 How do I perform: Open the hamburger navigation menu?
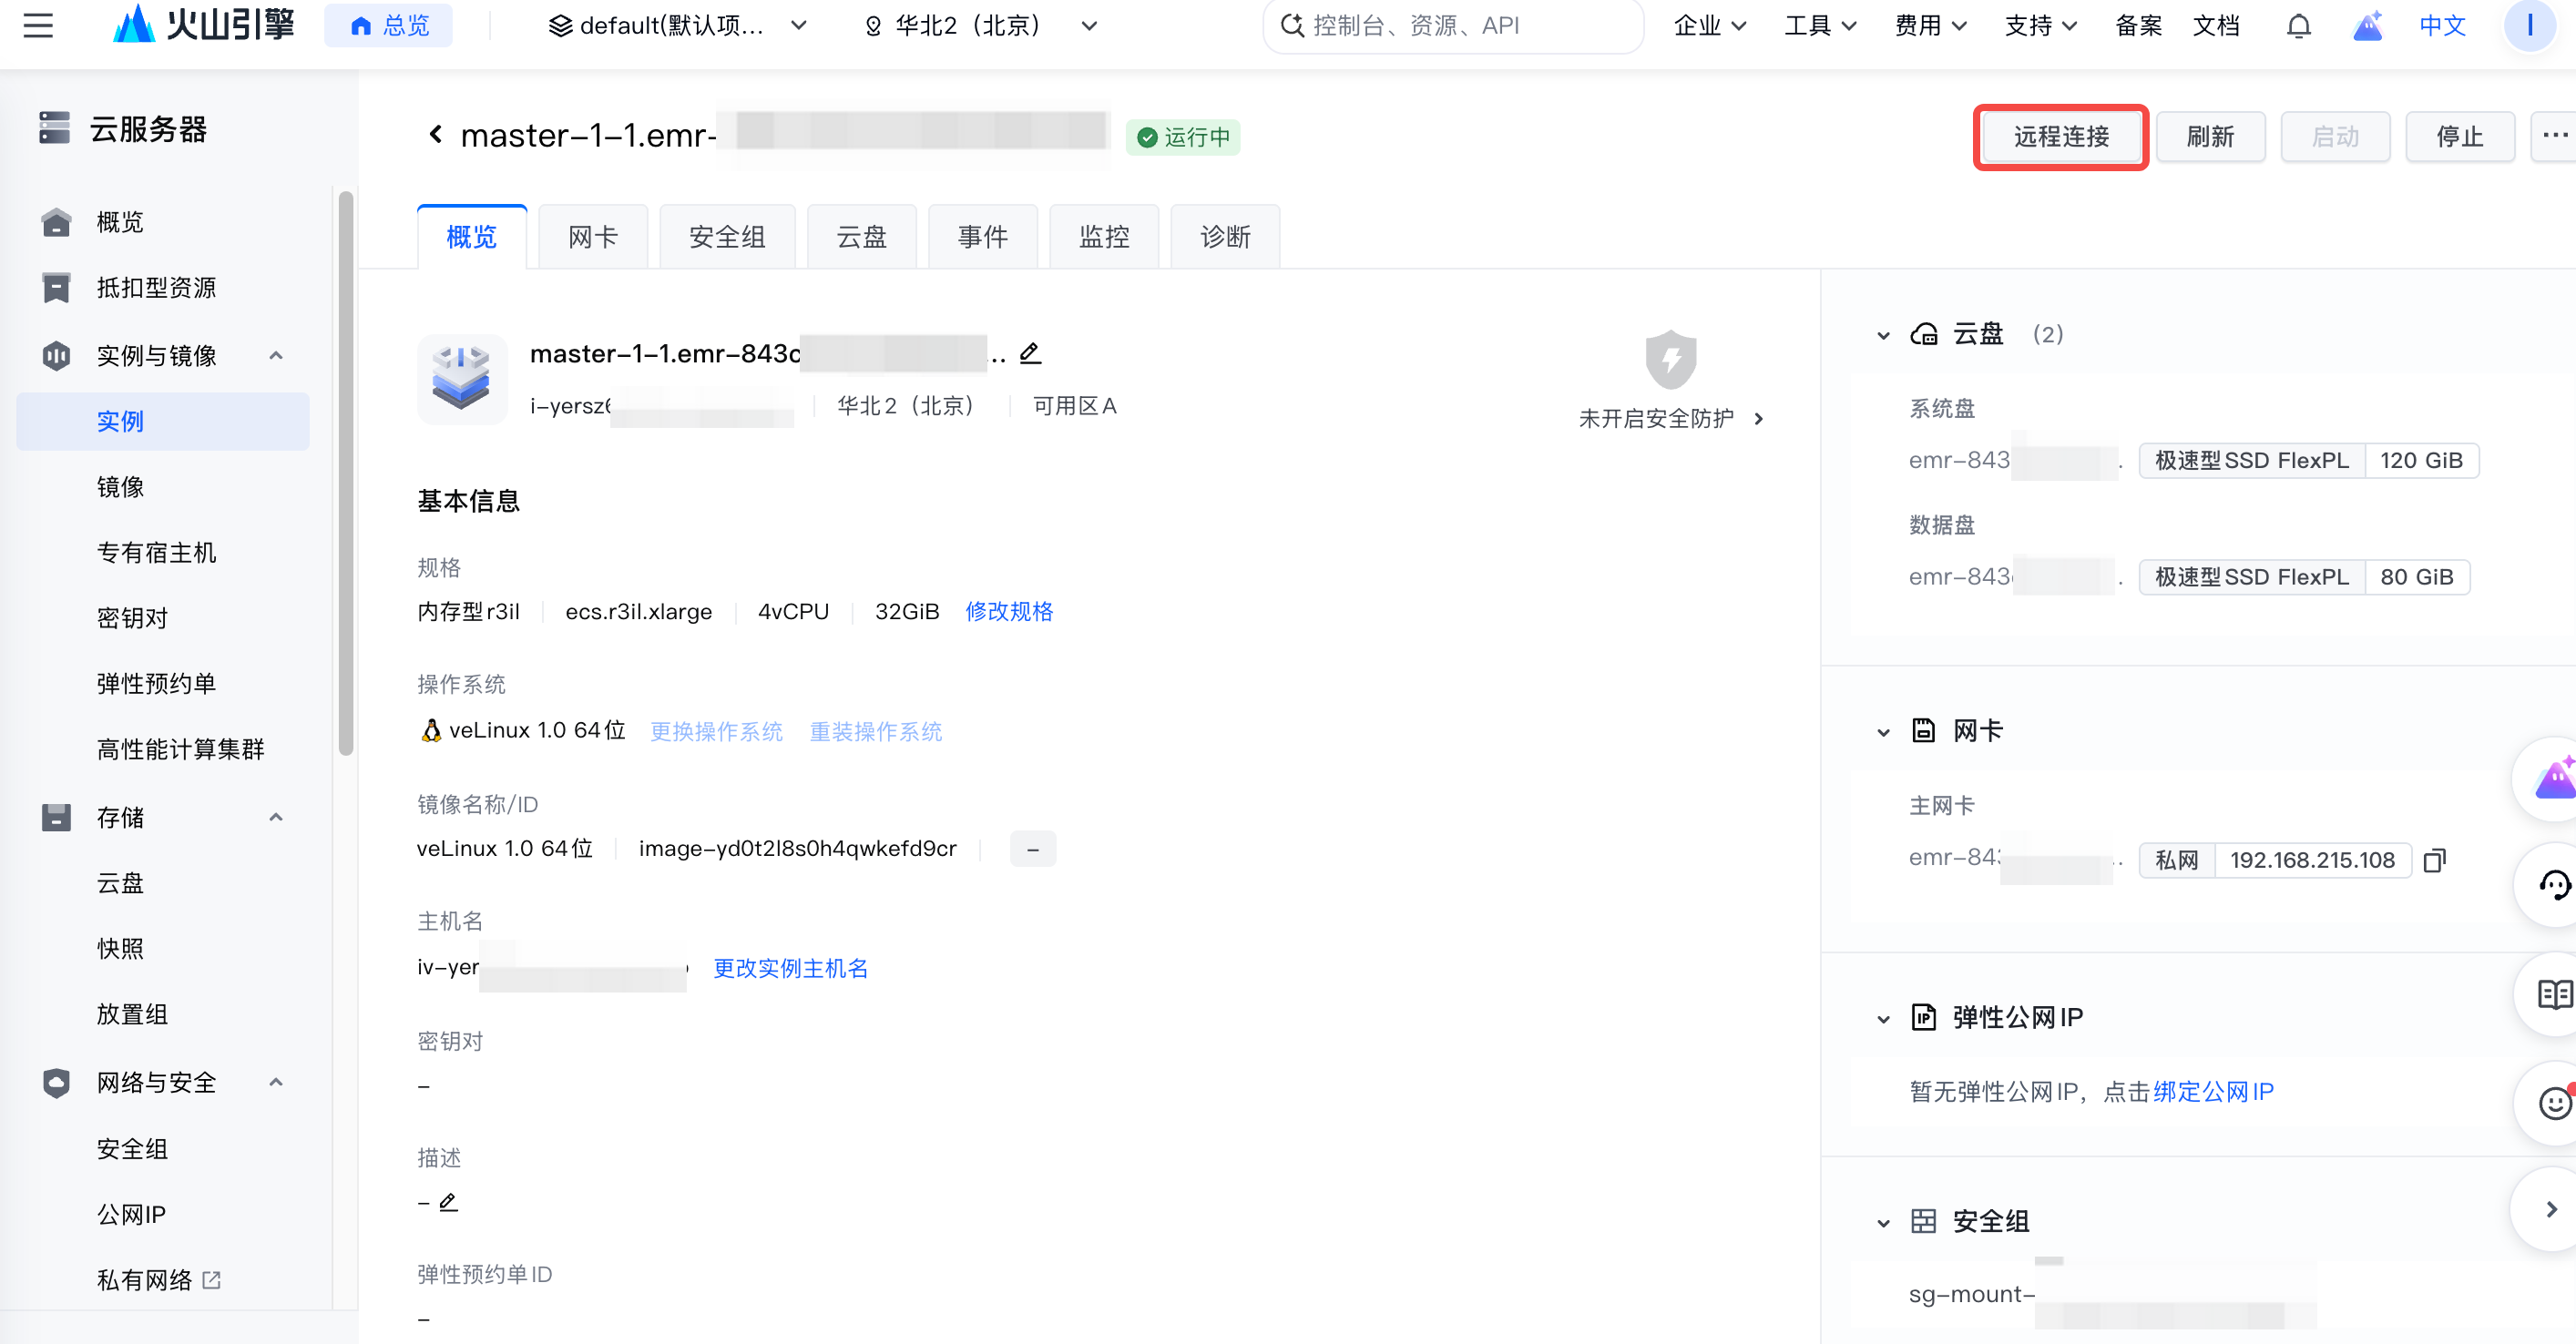(x=38, y=25)
